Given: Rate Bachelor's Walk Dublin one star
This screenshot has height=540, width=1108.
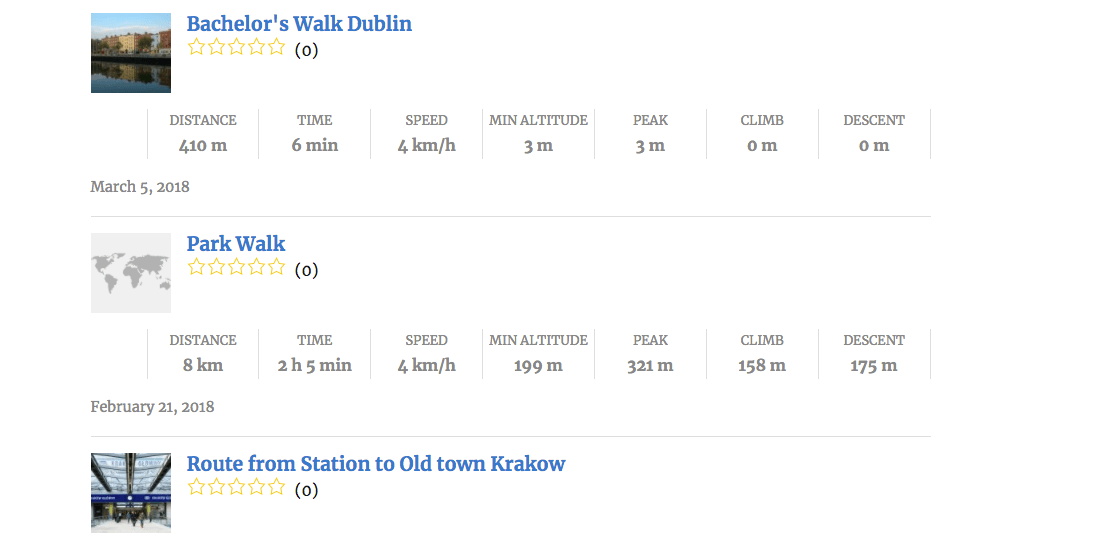Looking at the screenshot, I should click(197, 47).
